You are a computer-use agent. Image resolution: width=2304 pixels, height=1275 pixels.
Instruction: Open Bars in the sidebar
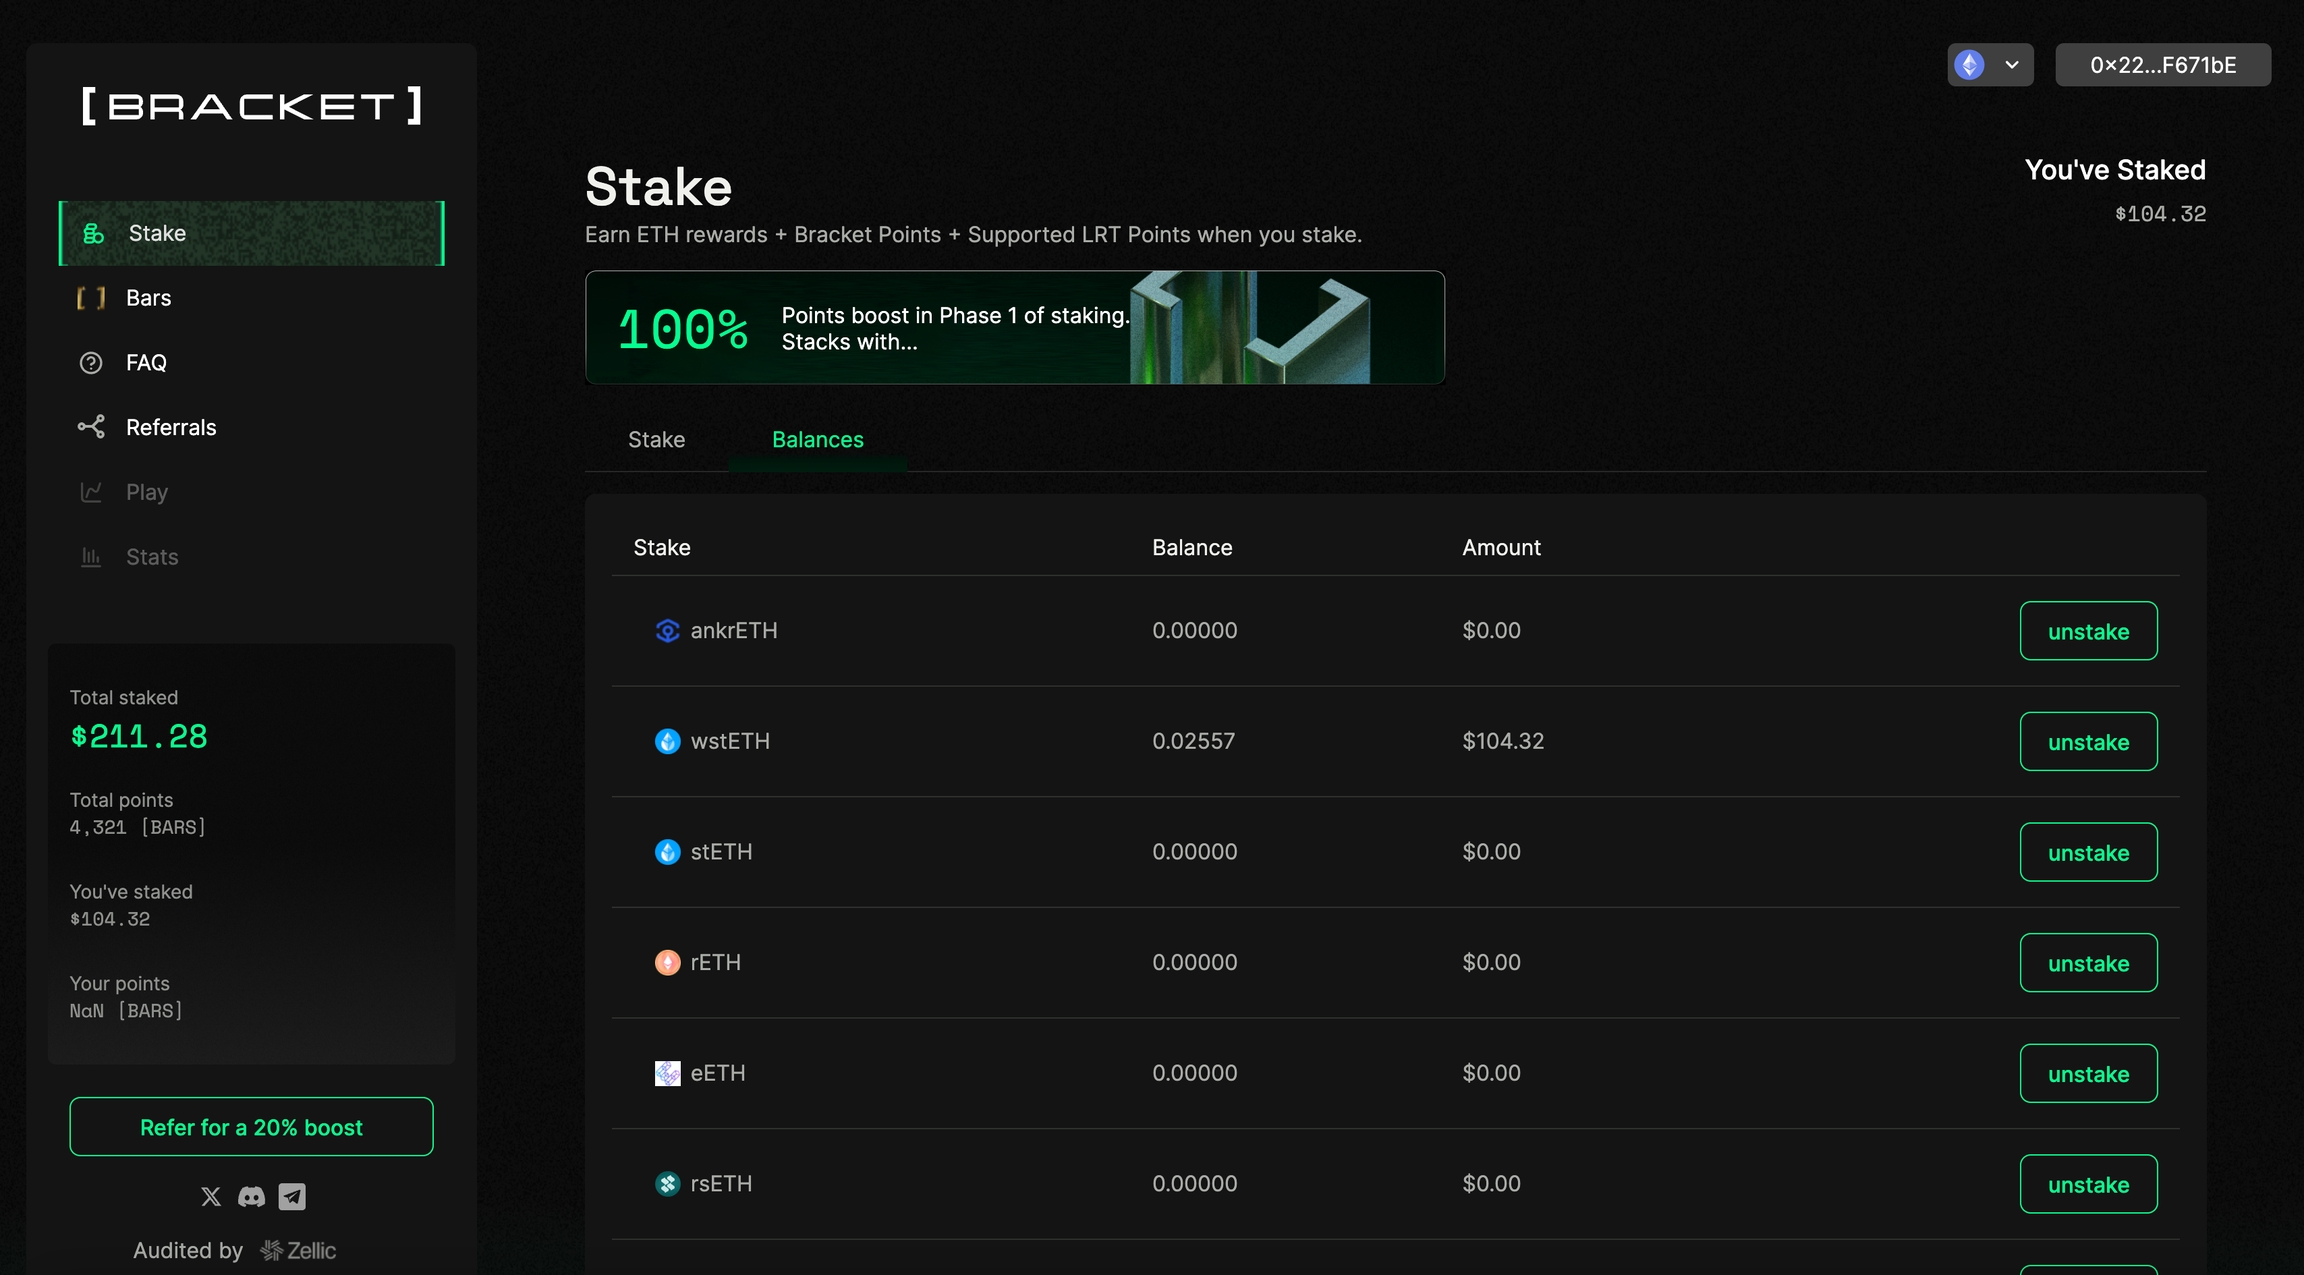[x=148, y=298]
